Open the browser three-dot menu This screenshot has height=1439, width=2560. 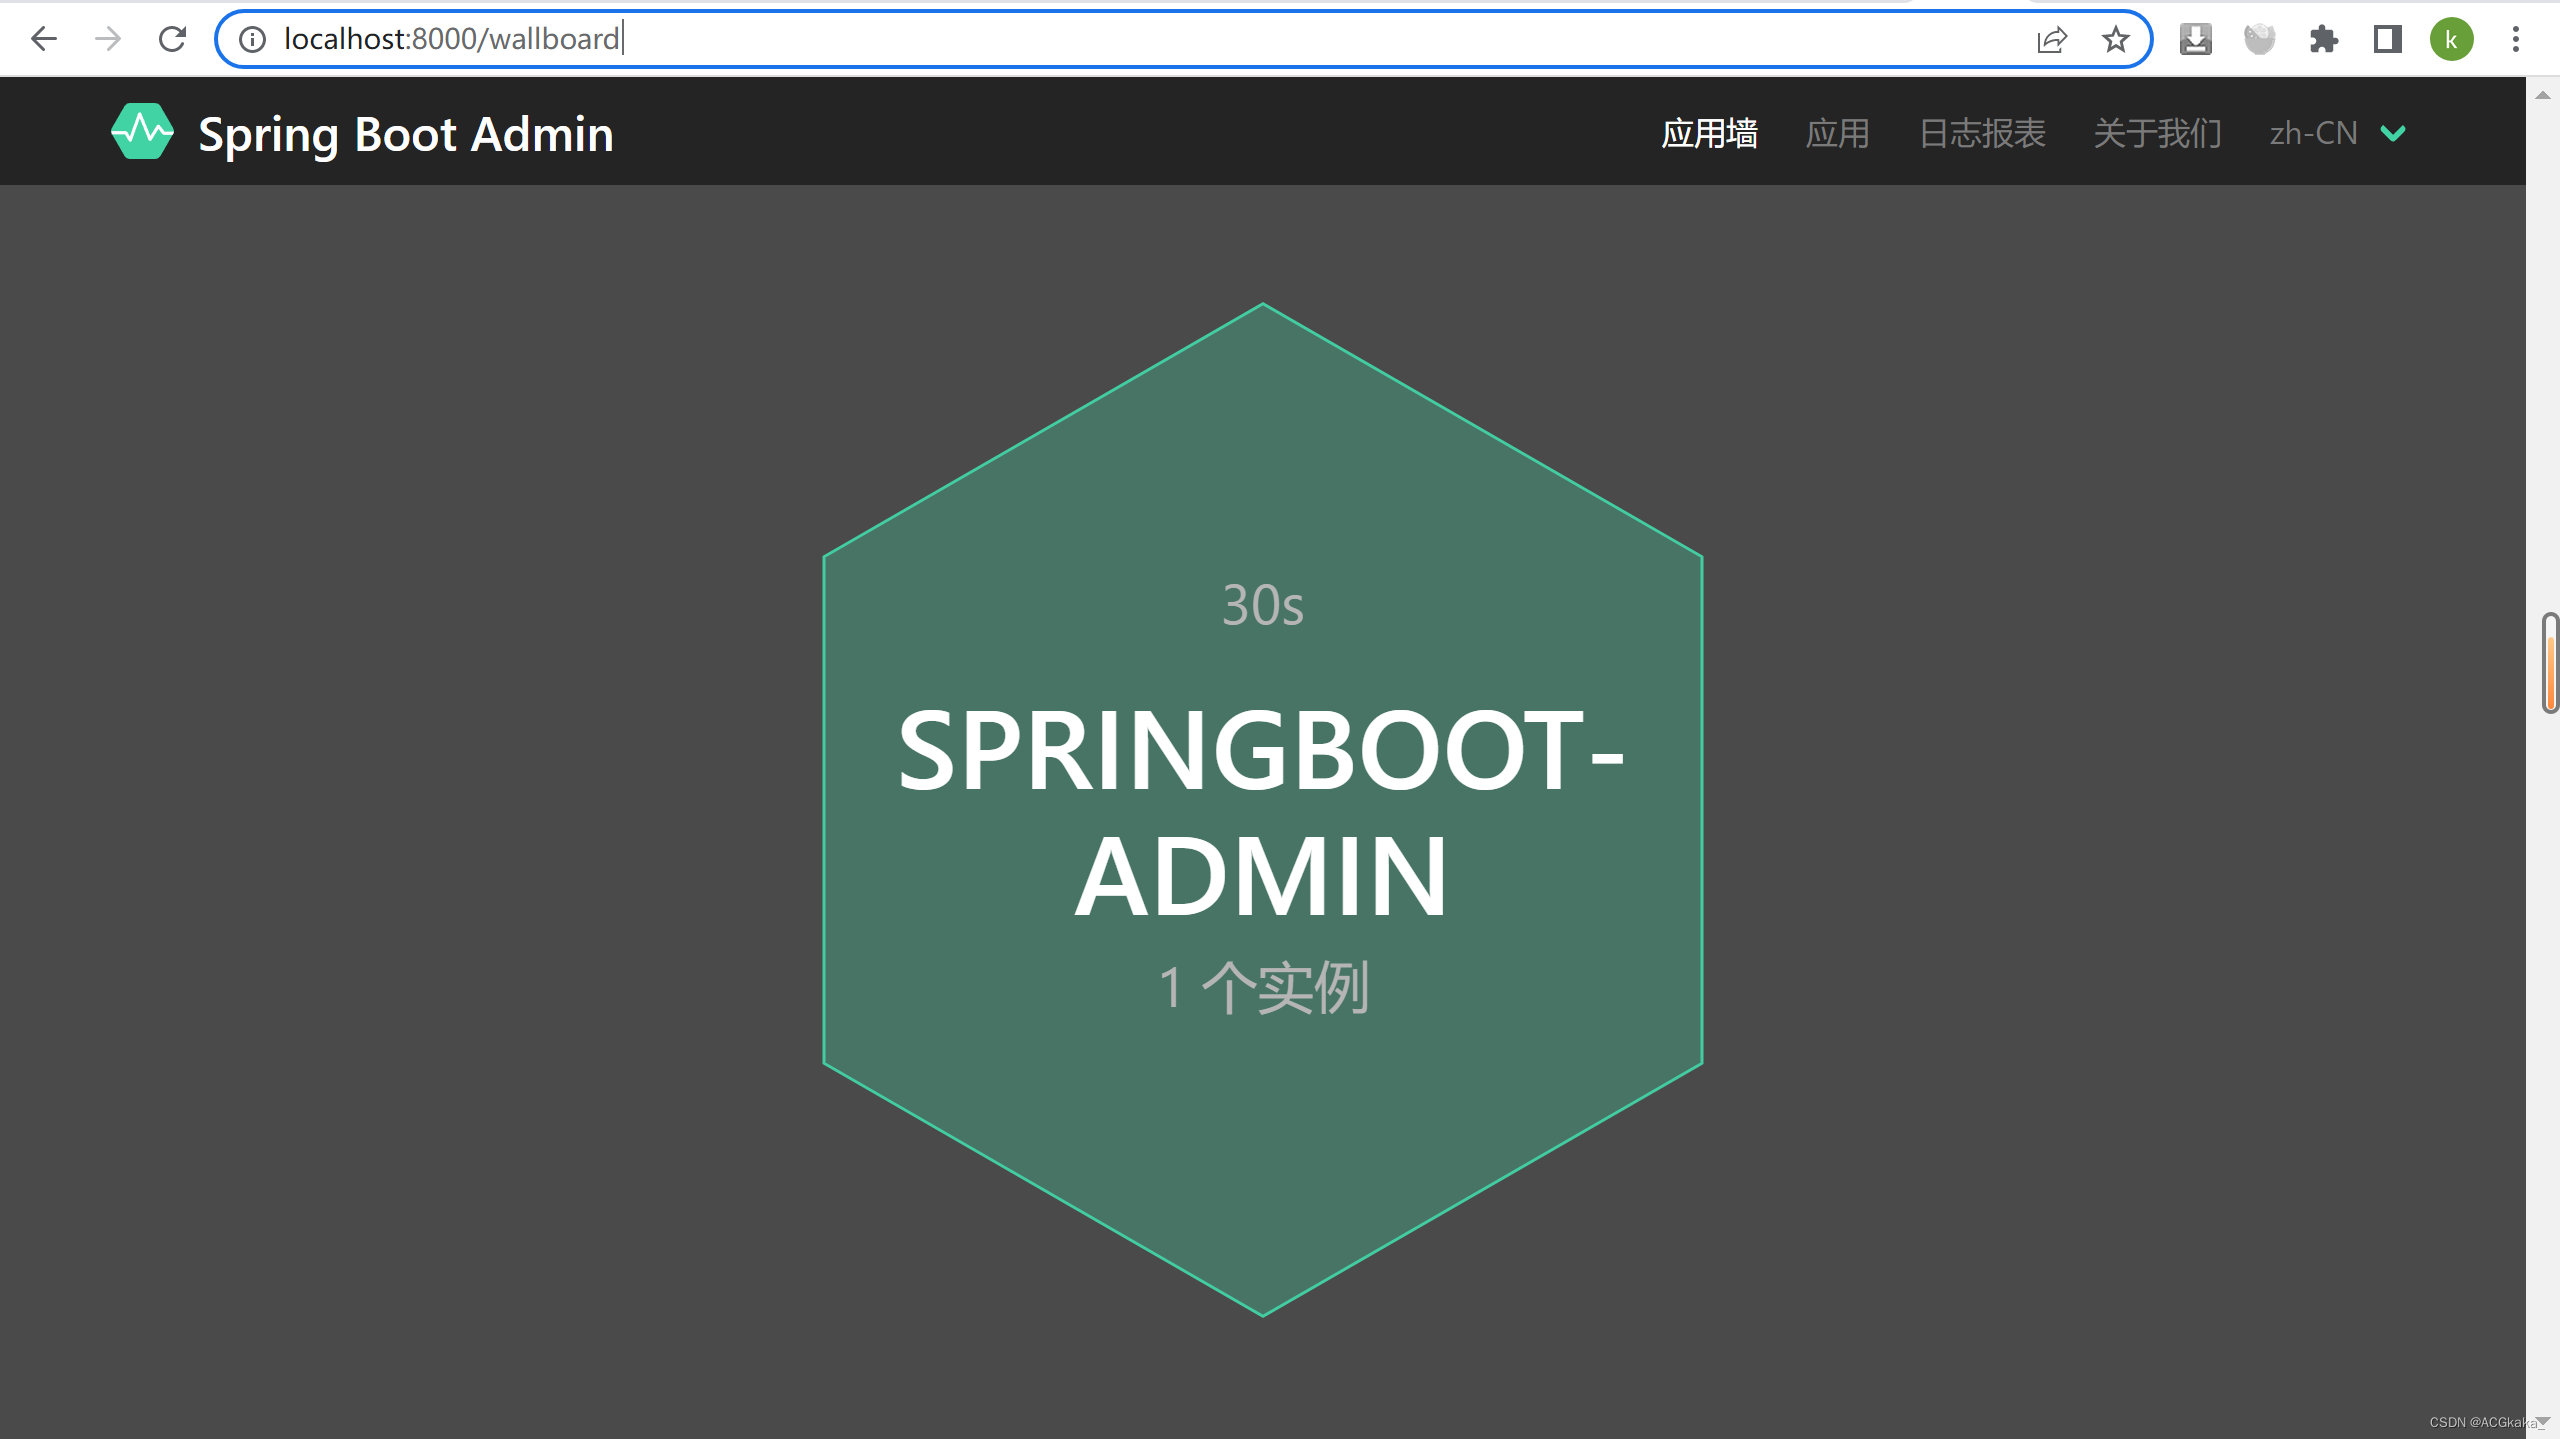pyautogui.click(x=2516, y=39)
